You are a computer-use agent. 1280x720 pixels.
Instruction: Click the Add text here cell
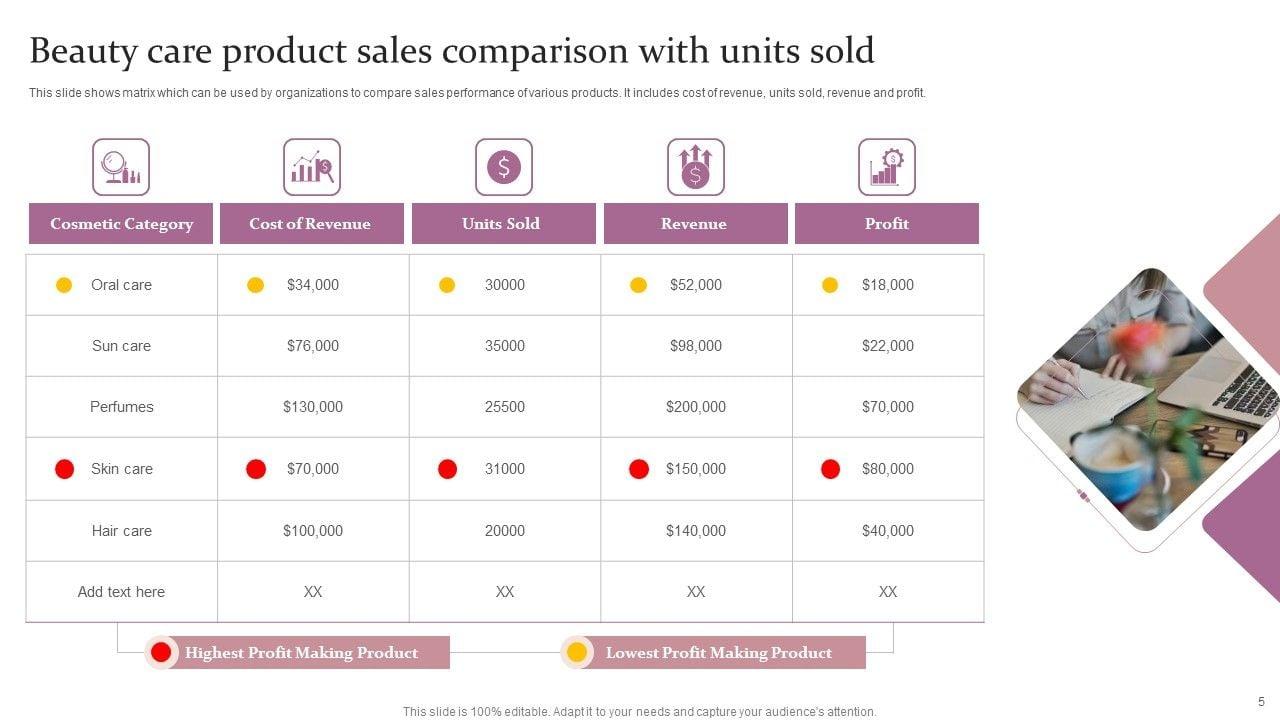coord(121,592)
